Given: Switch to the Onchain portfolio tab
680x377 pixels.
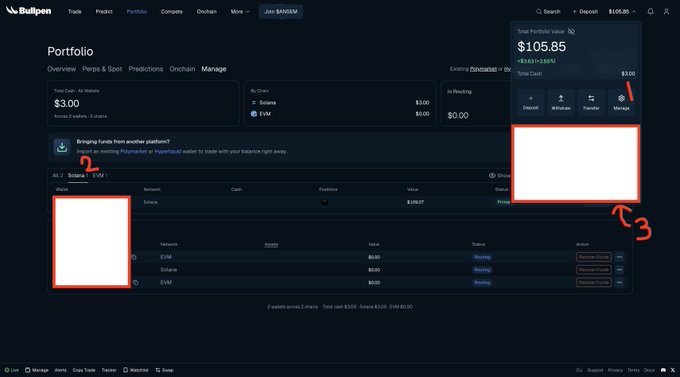Looking at the screenshot, I should [182, 69].
